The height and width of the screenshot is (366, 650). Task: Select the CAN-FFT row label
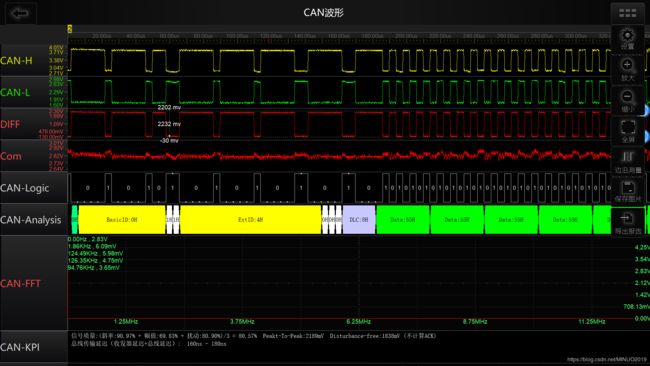20,284
